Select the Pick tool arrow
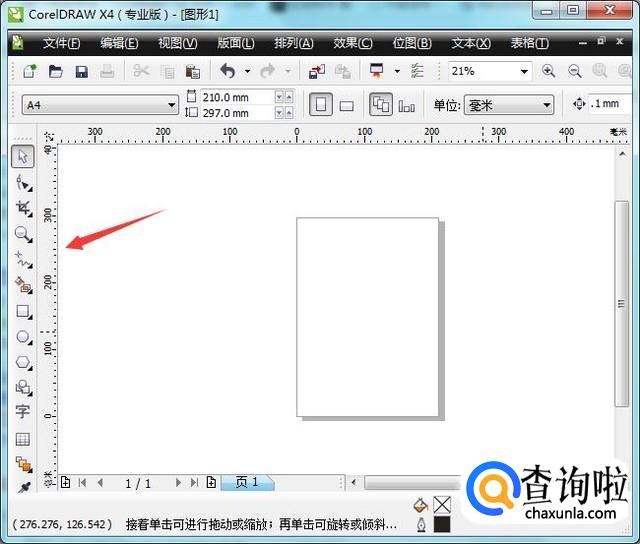640x544 pixels. click(x=22, y=156)
